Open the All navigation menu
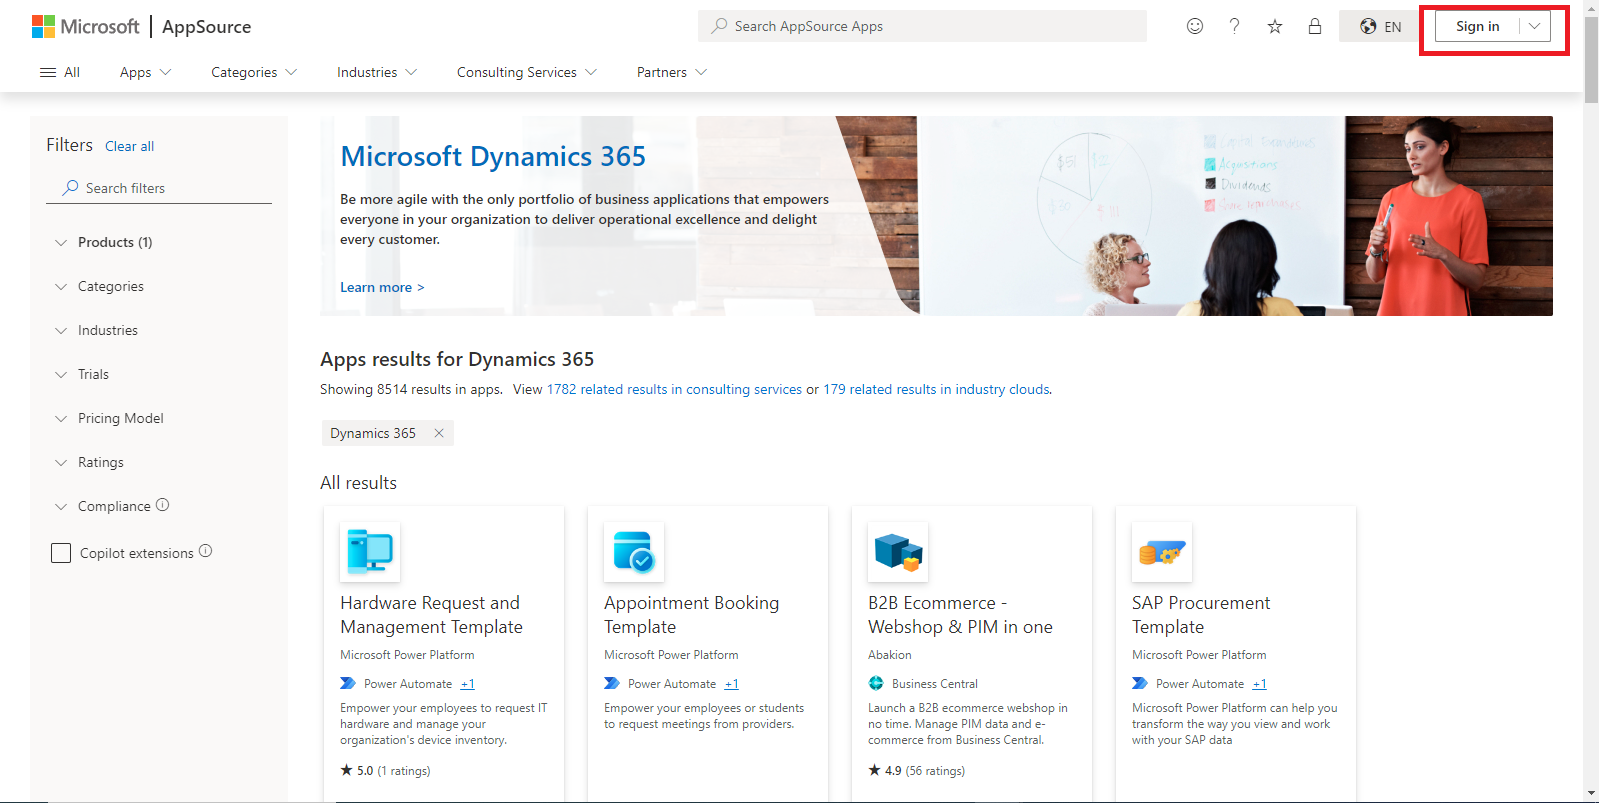The height and width of the screenshot is (803, 1599). click(60, 72)
